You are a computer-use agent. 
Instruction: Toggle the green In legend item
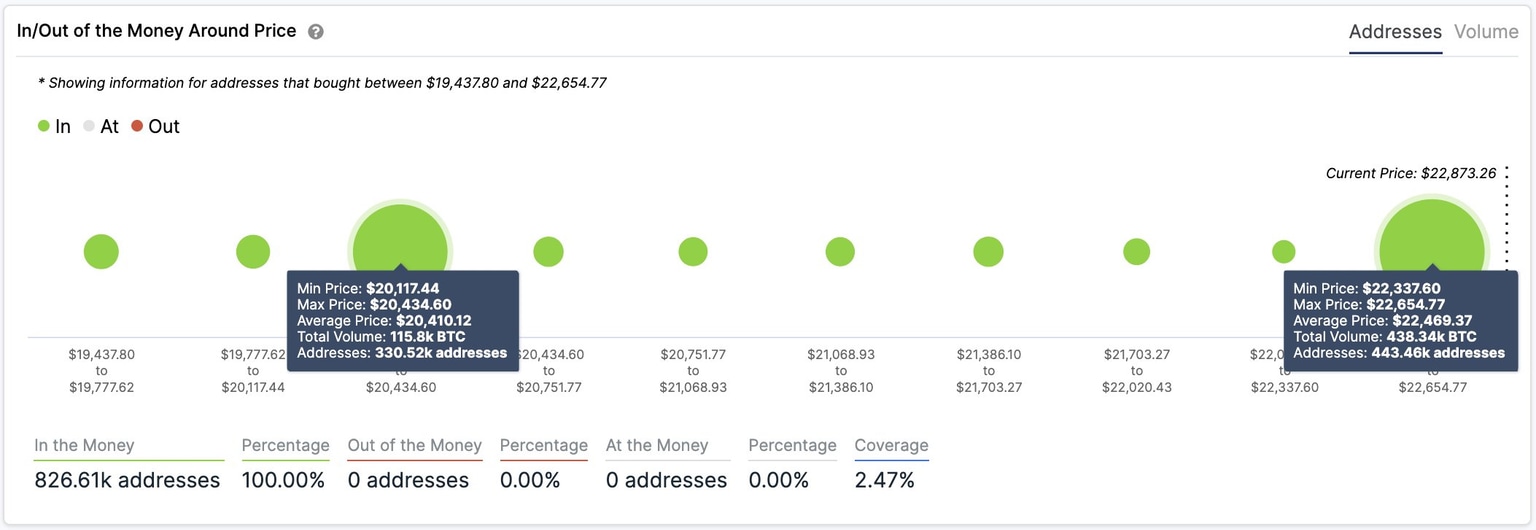54,127
